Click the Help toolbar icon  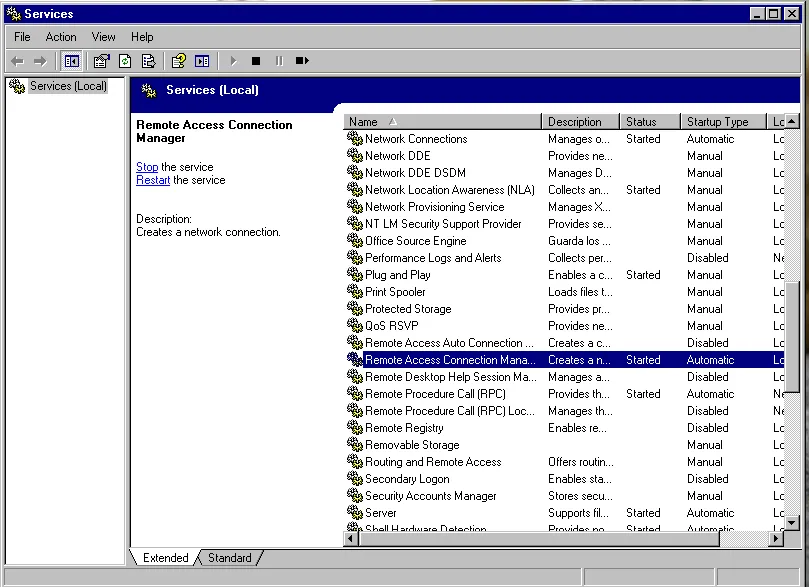(x=179, y=61)
